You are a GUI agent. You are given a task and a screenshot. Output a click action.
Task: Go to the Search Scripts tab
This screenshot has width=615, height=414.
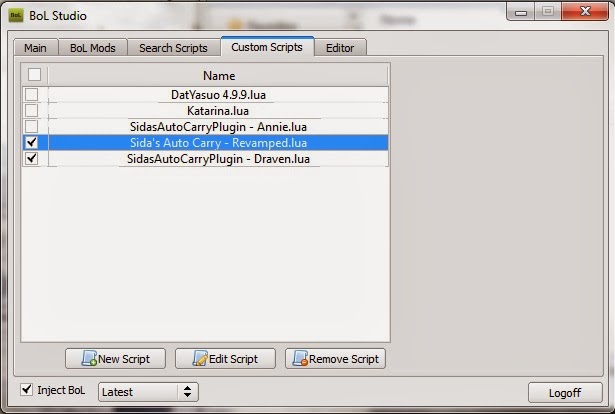pyautogui.click(x=173, y=48)
